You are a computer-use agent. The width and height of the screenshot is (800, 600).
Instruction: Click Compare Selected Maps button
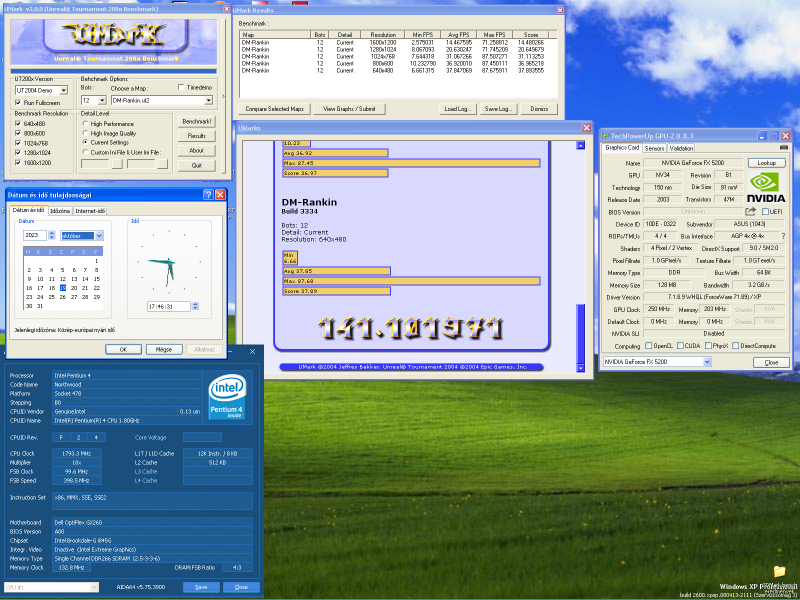coord(274,109)
